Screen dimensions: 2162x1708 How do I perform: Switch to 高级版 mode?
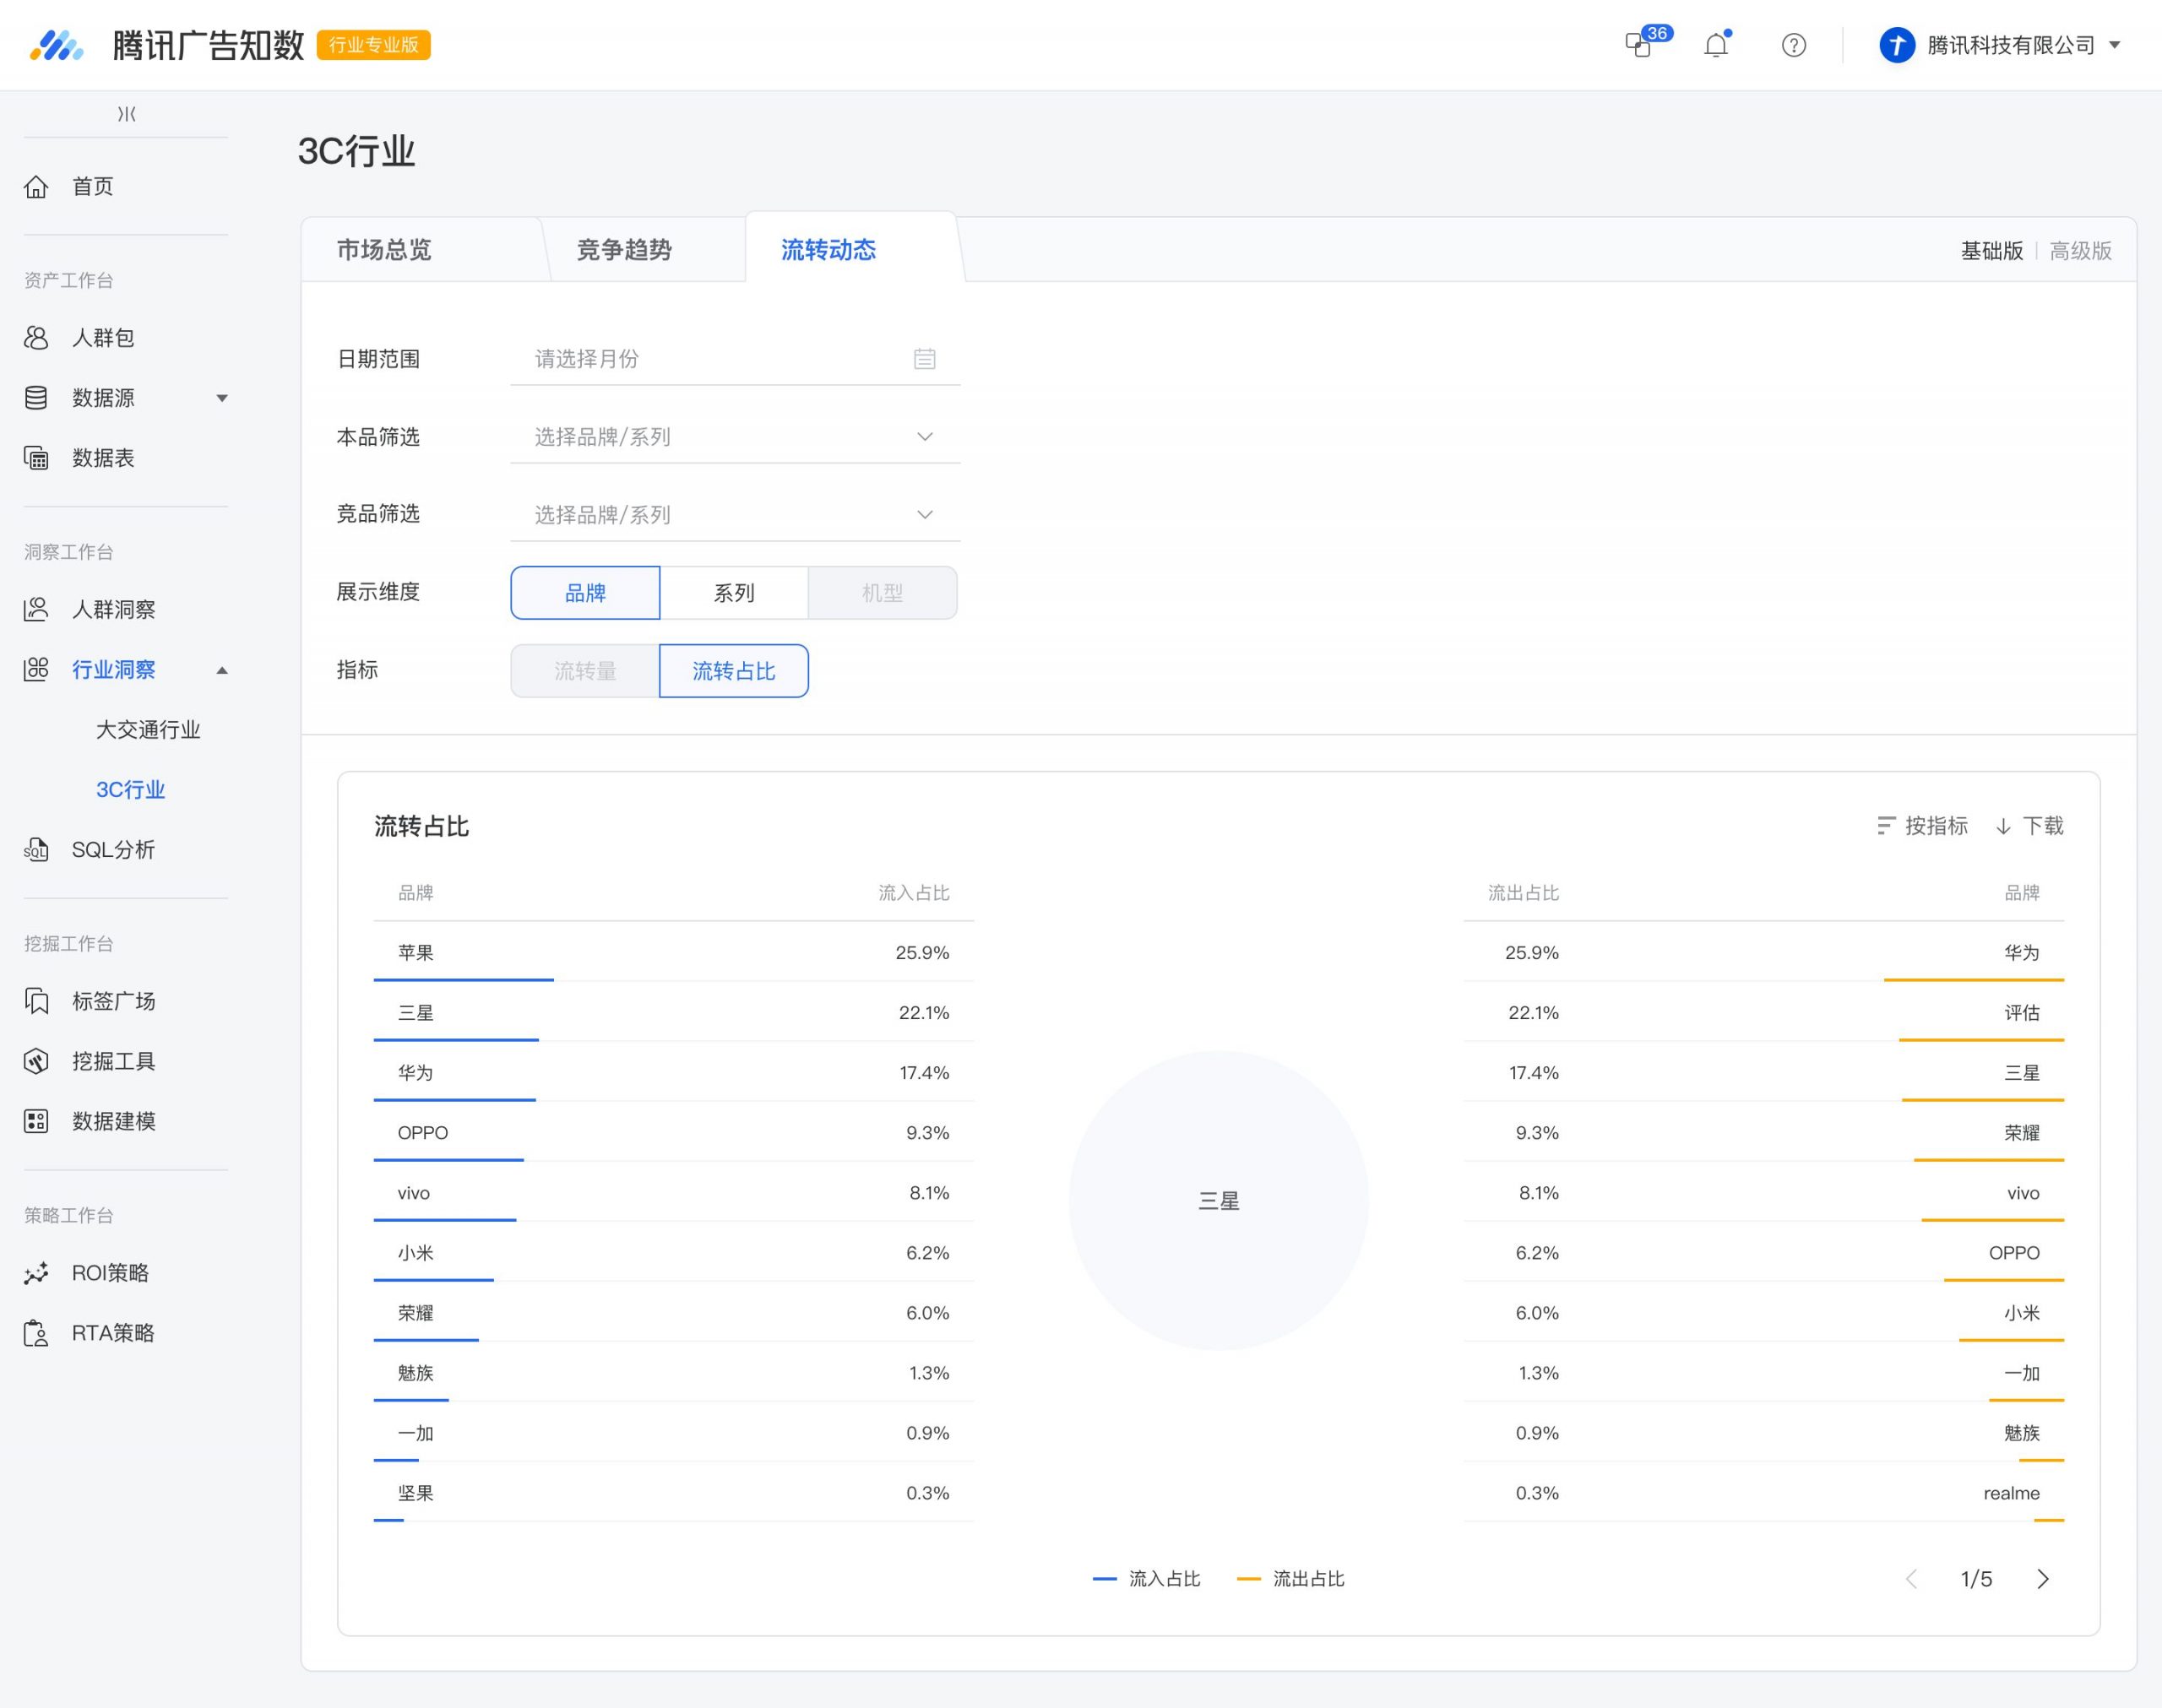pos(2080,251)
